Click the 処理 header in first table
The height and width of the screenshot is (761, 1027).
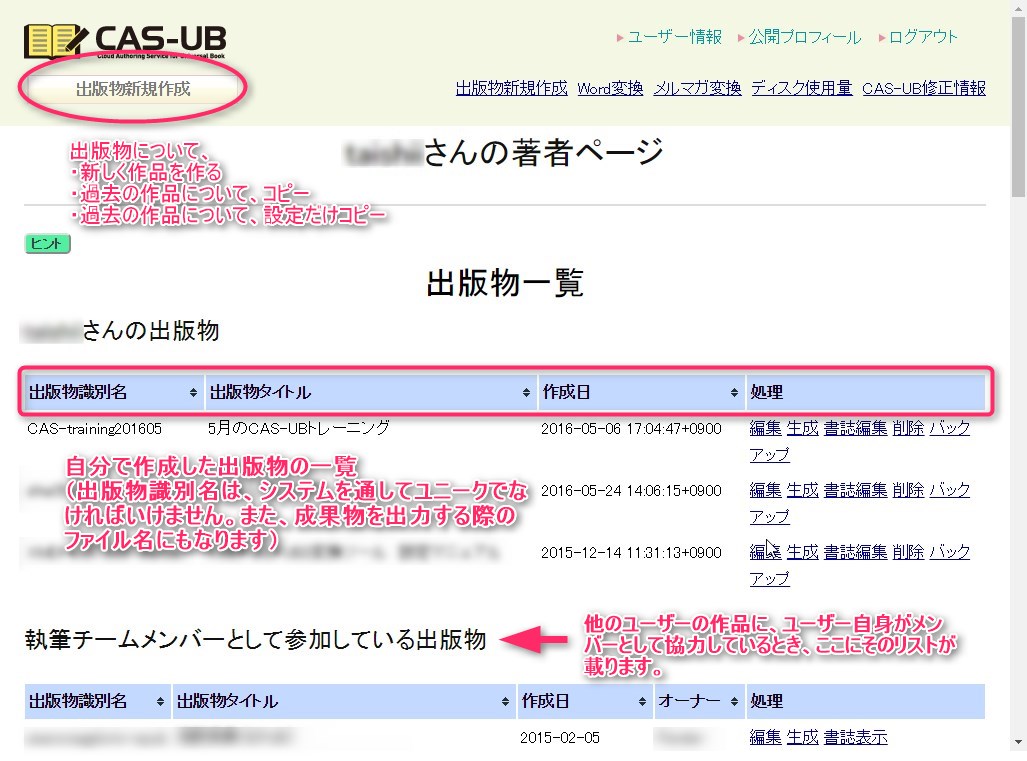(865, 392)
